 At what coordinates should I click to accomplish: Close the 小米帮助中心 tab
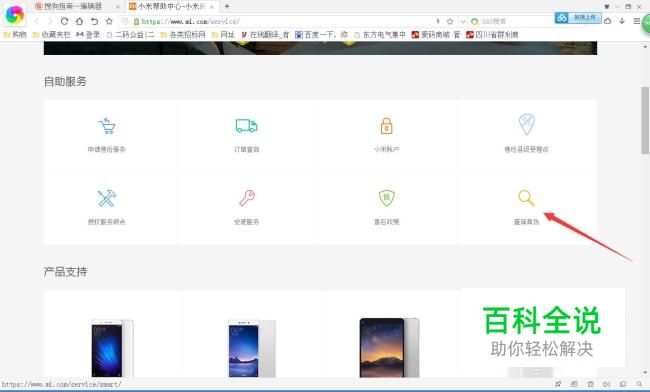click(x=211, y=7)
